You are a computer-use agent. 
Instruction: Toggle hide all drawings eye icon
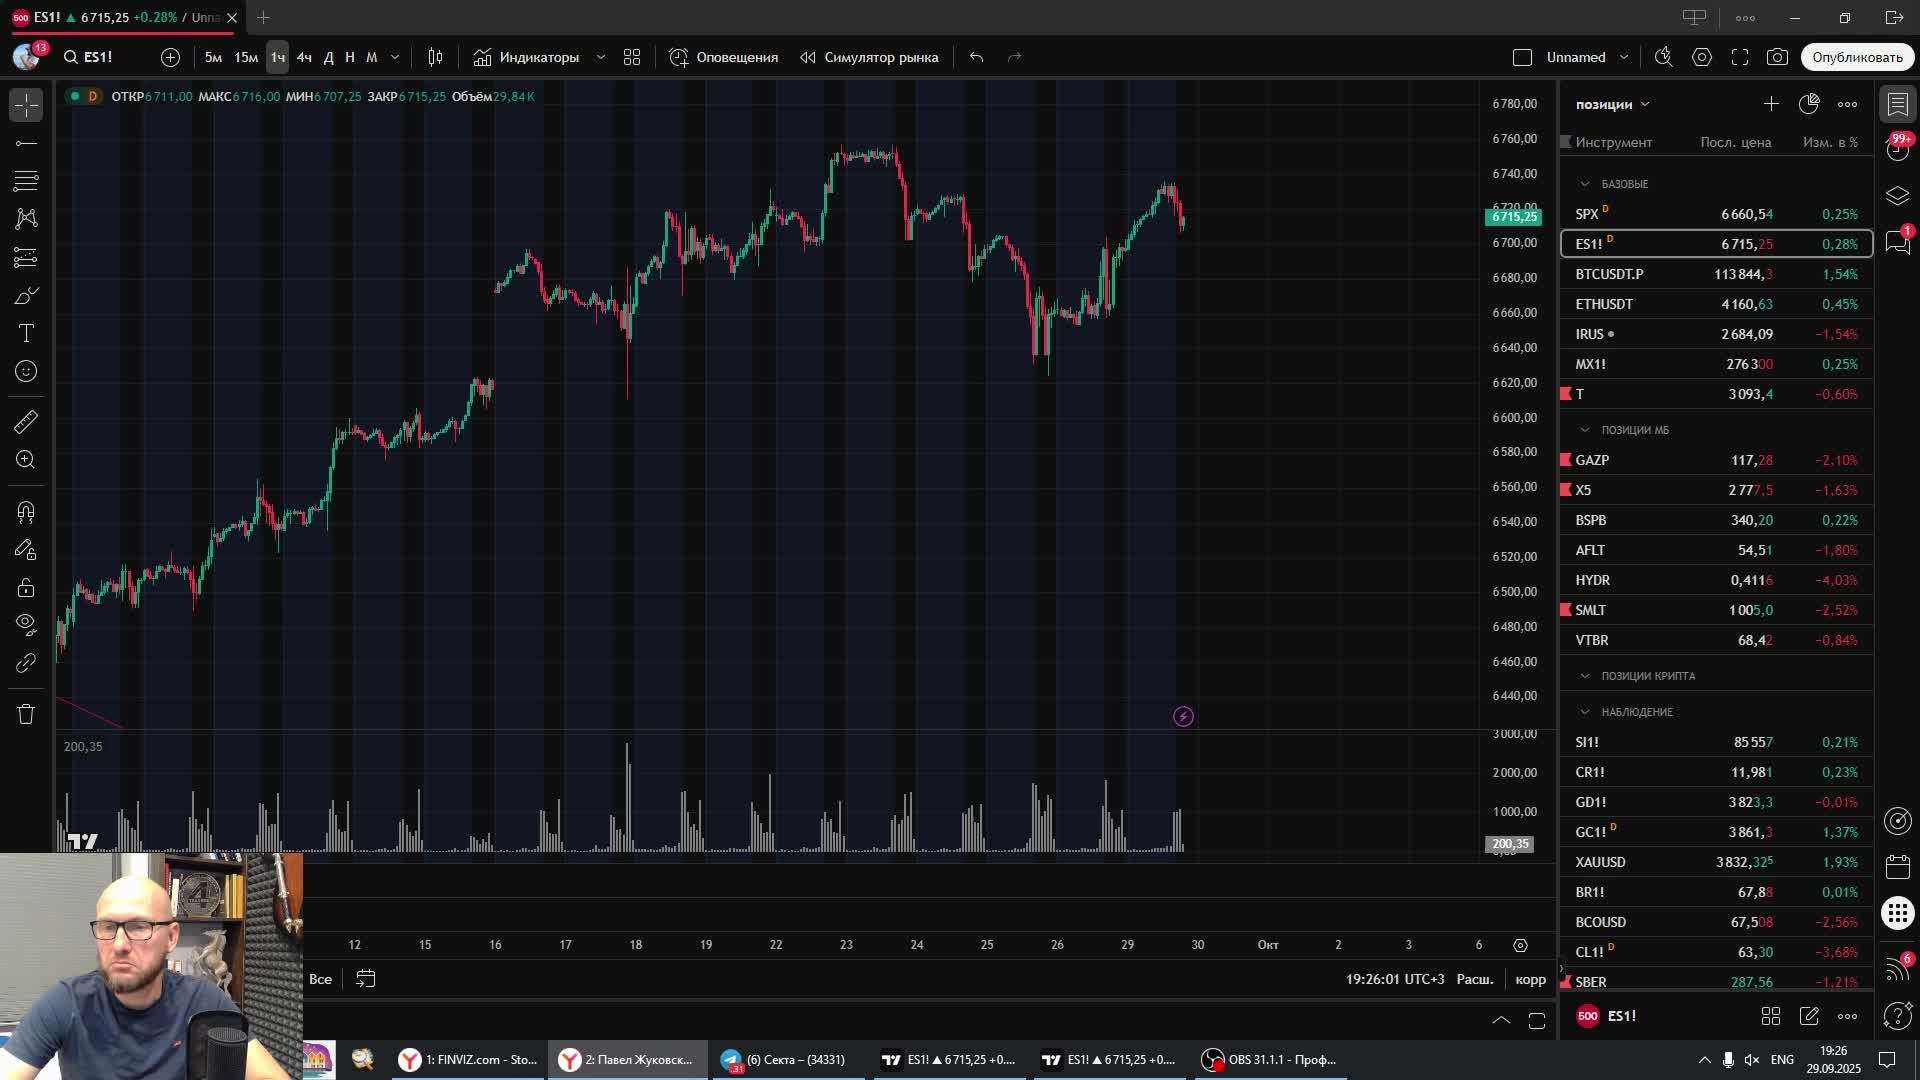click(x=26, y=624)
